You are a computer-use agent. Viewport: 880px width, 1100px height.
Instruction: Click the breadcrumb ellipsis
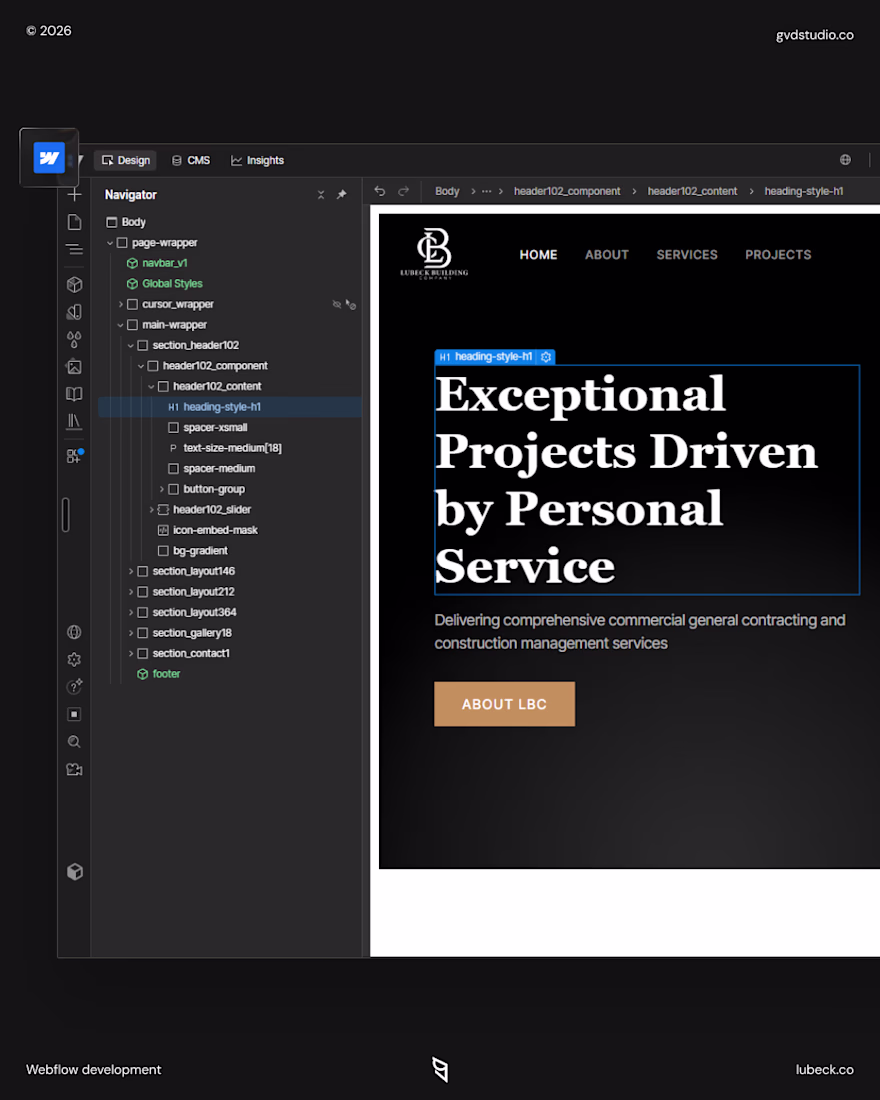click(486, 191)
